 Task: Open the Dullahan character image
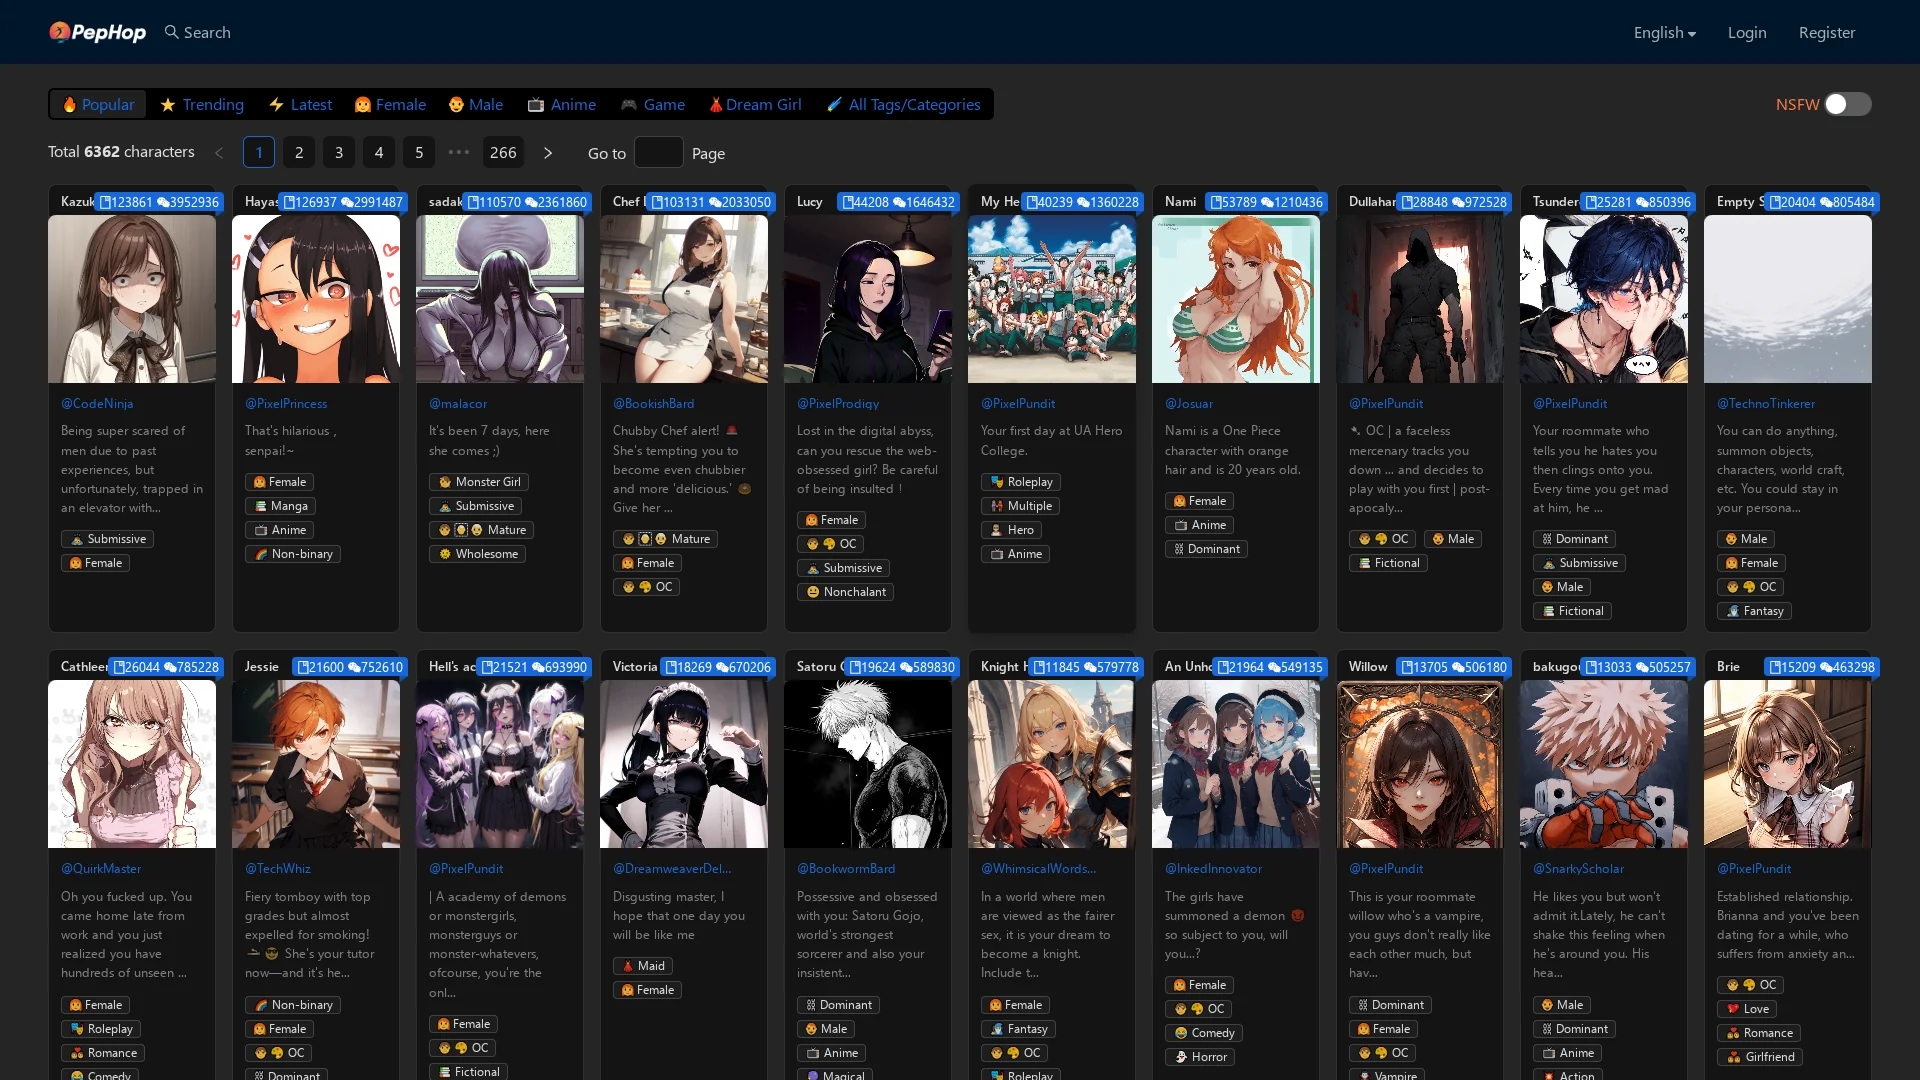click(1420, 299)
